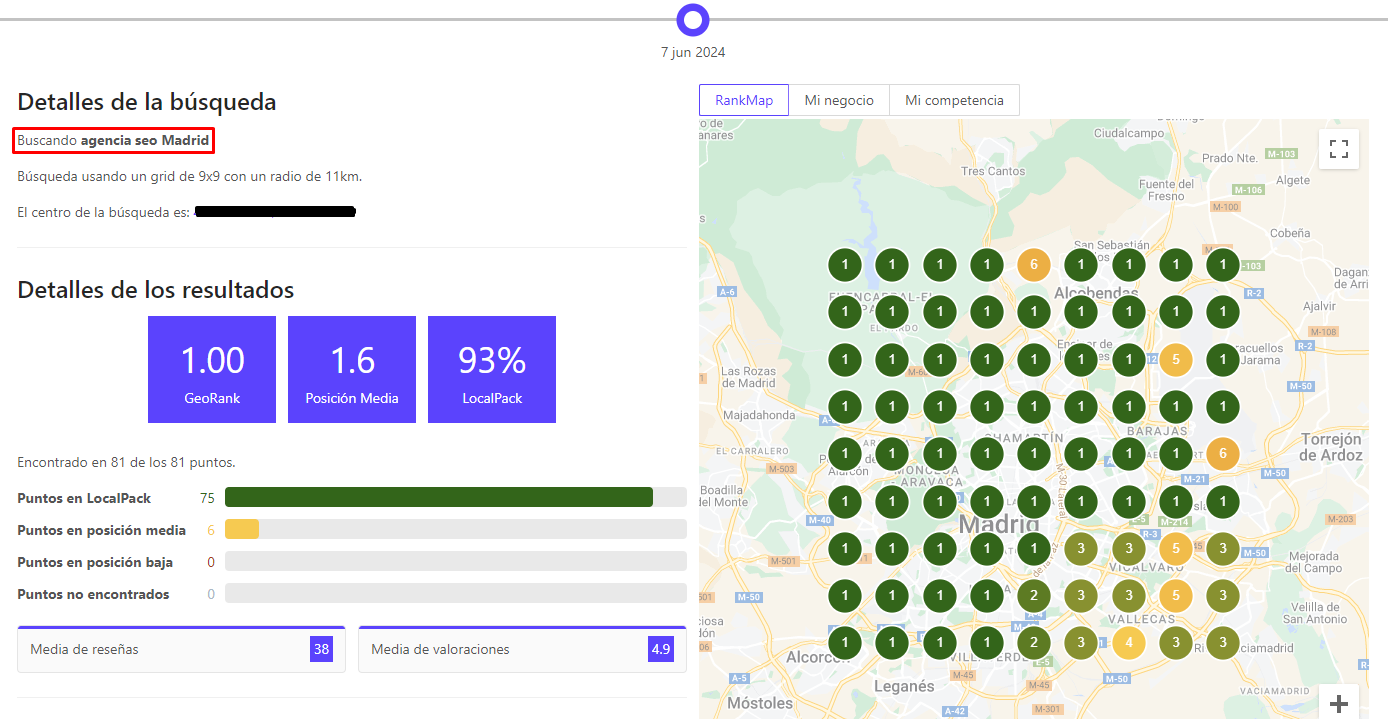Viewport: 1388px width, 719px height.
Task: Select the yellow 5 marker beside Vallecas
Action: pos(1176,596)
